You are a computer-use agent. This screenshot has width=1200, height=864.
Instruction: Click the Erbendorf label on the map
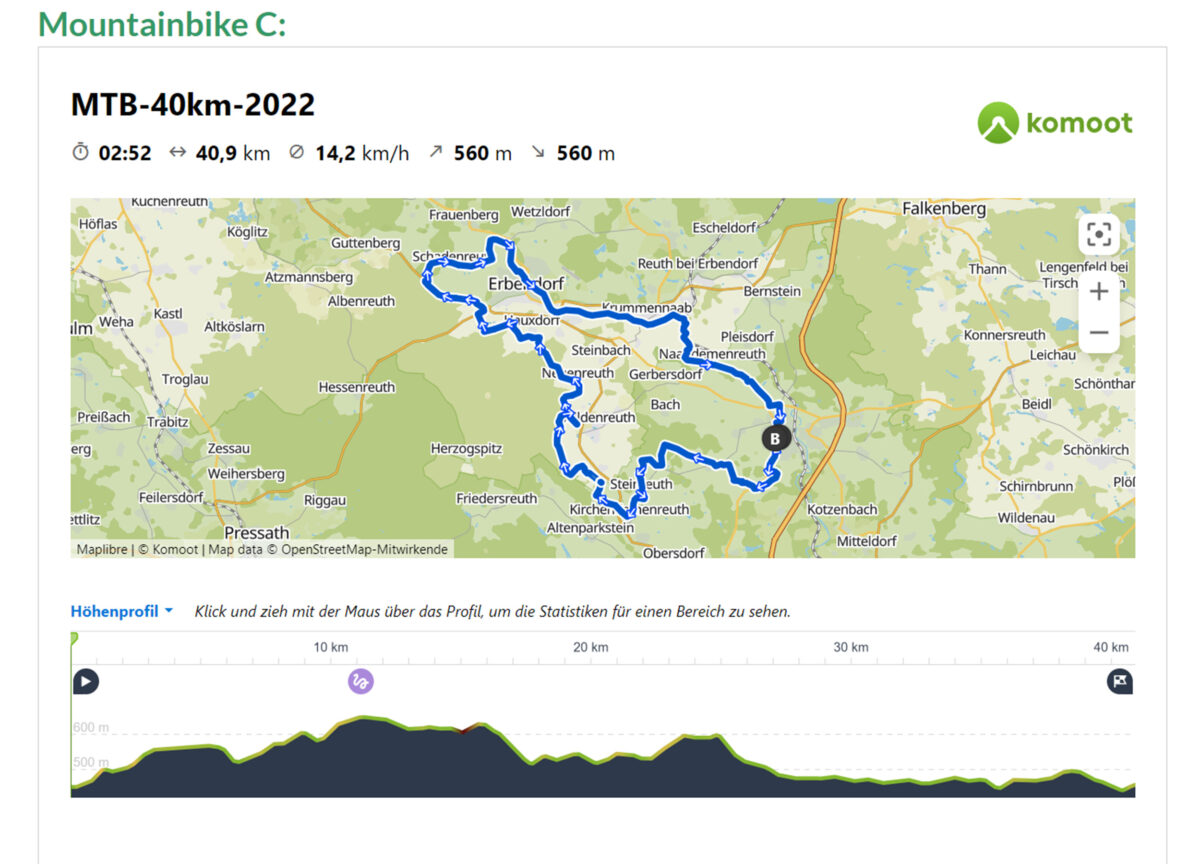tap(525, 284)
